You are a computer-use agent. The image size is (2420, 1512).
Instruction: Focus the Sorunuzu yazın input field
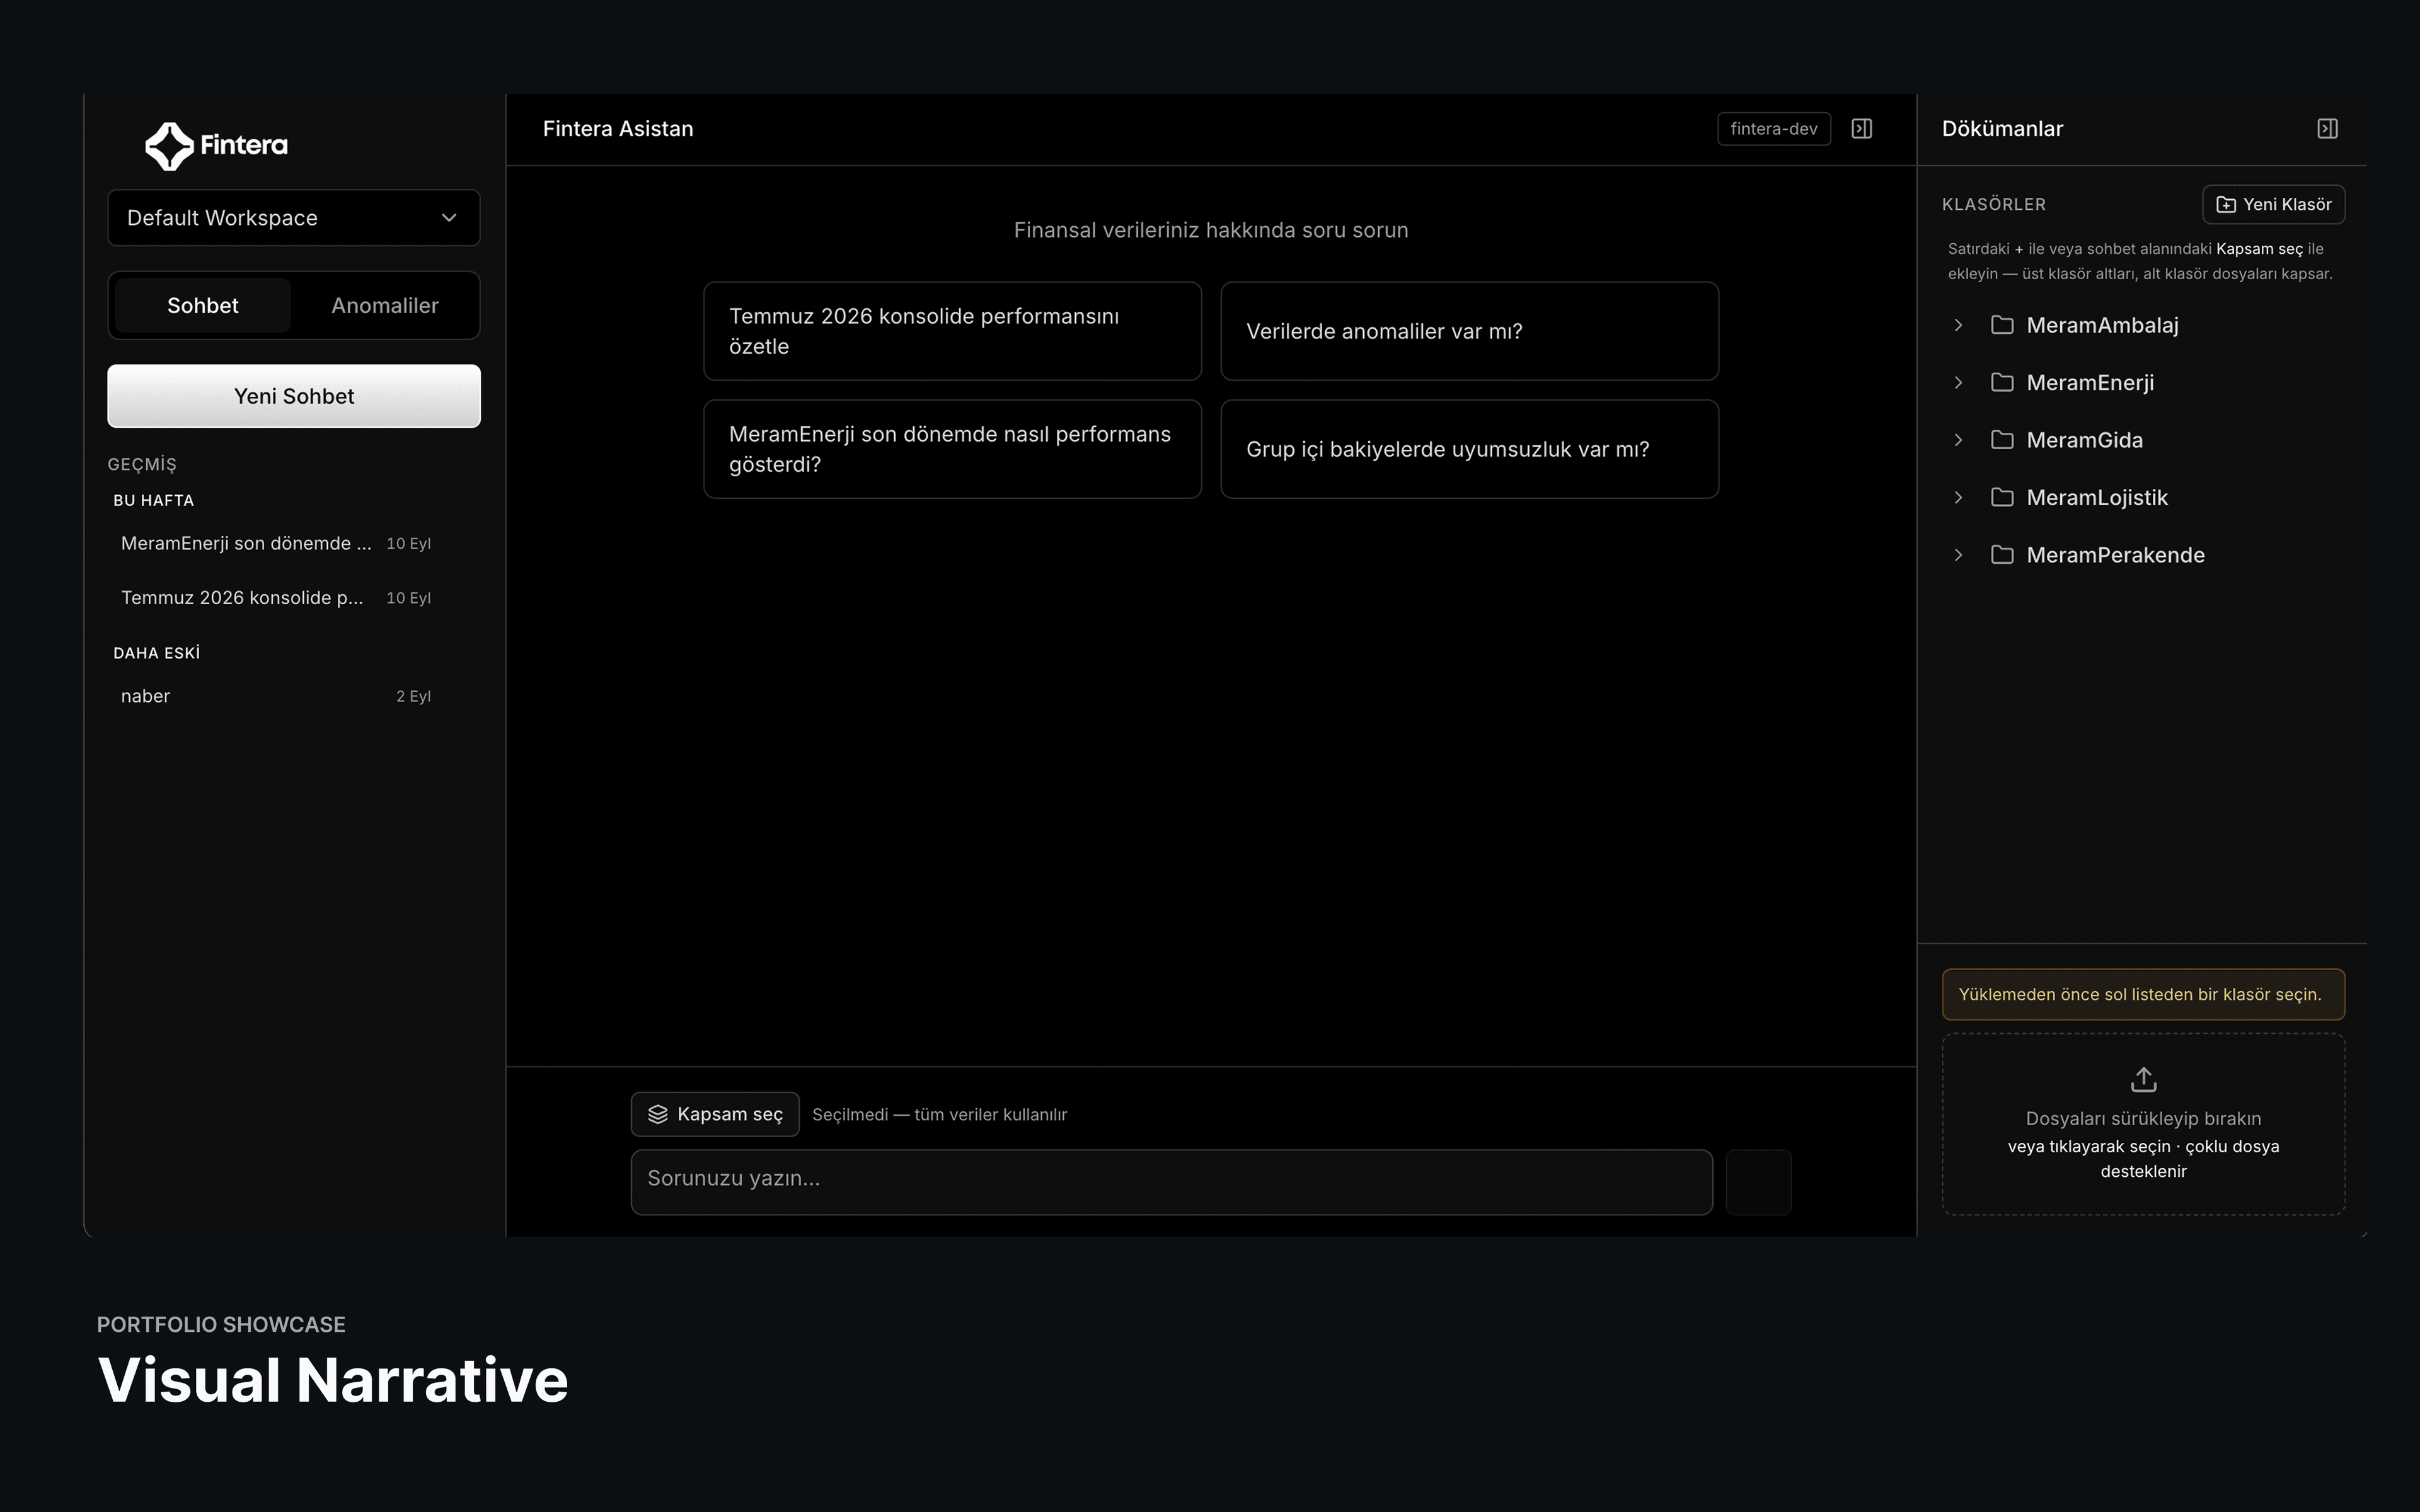(x=1171, y=1182)
